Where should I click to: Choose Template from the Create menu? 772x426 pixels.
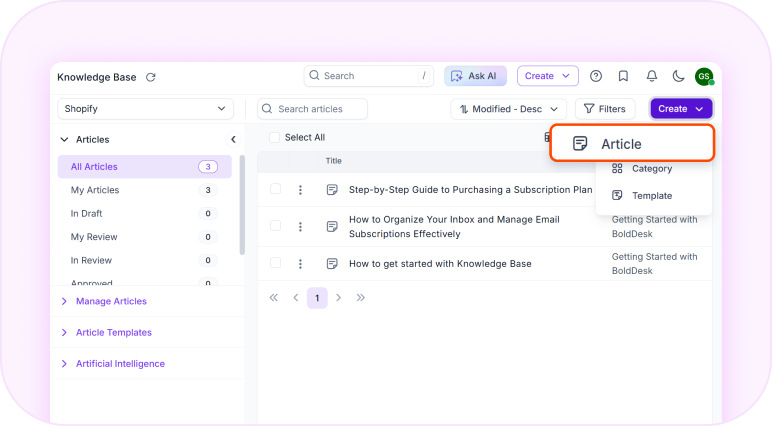click(x=654, y=196)
